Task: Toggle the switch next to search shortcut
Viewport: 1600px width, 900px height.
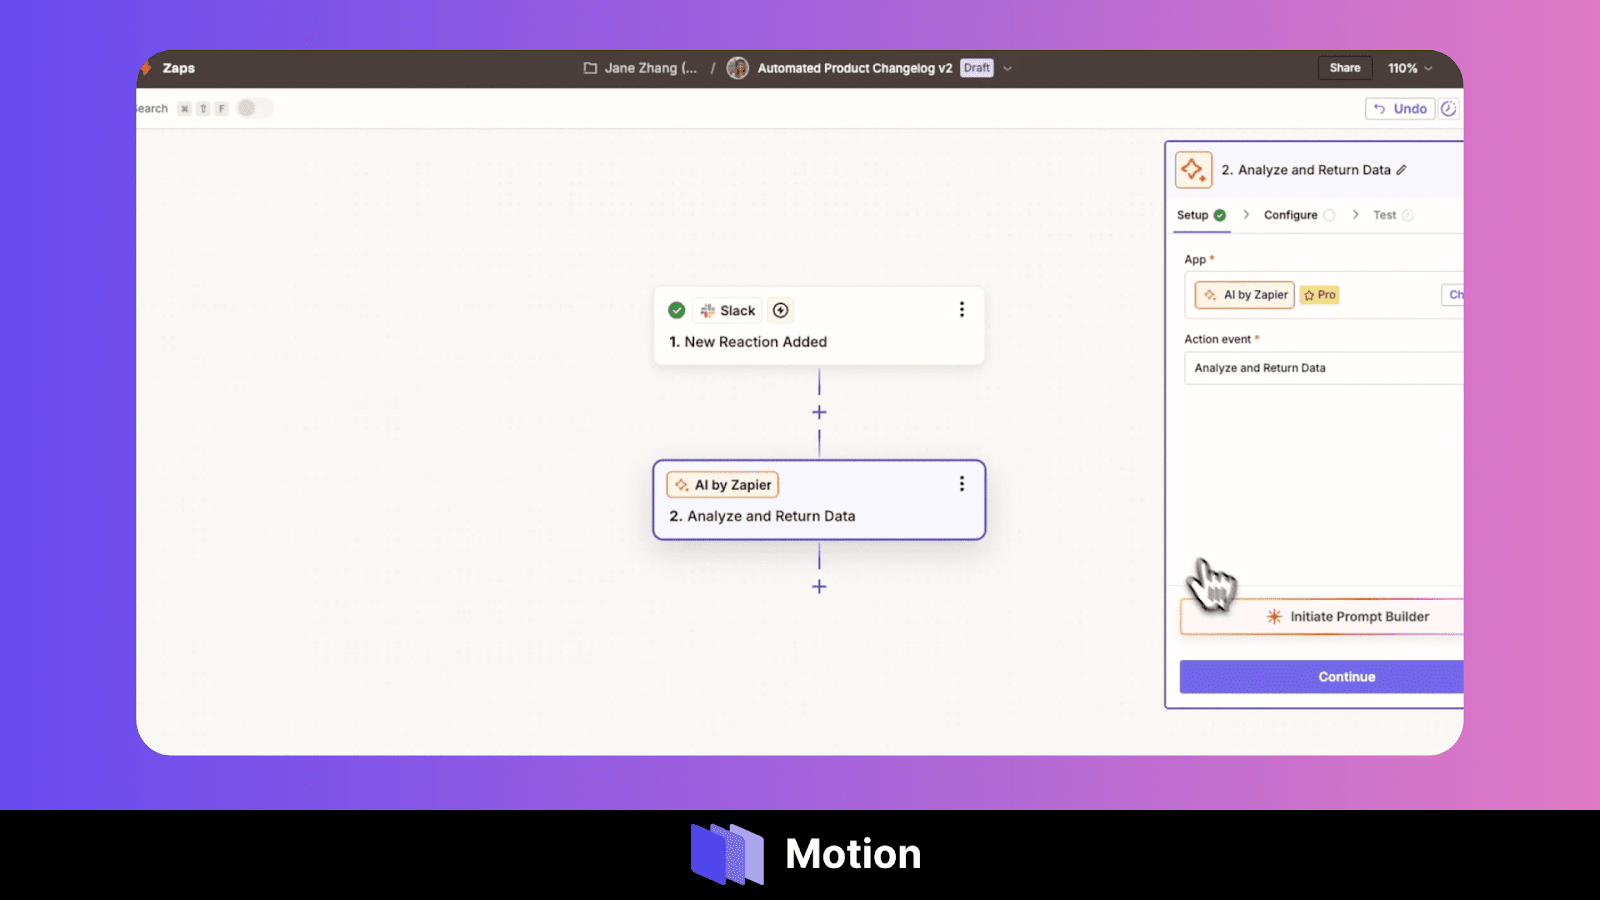Action: (x=254, y=108)
